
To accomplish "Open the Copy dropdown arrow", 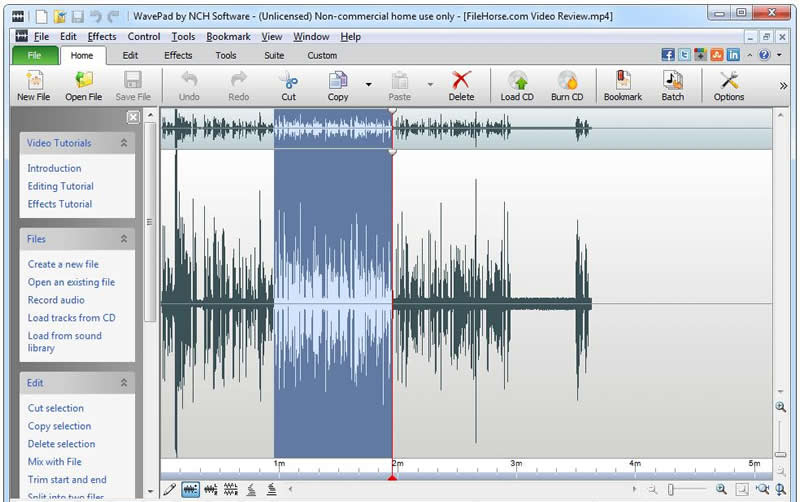I will (x=368, y=85).
